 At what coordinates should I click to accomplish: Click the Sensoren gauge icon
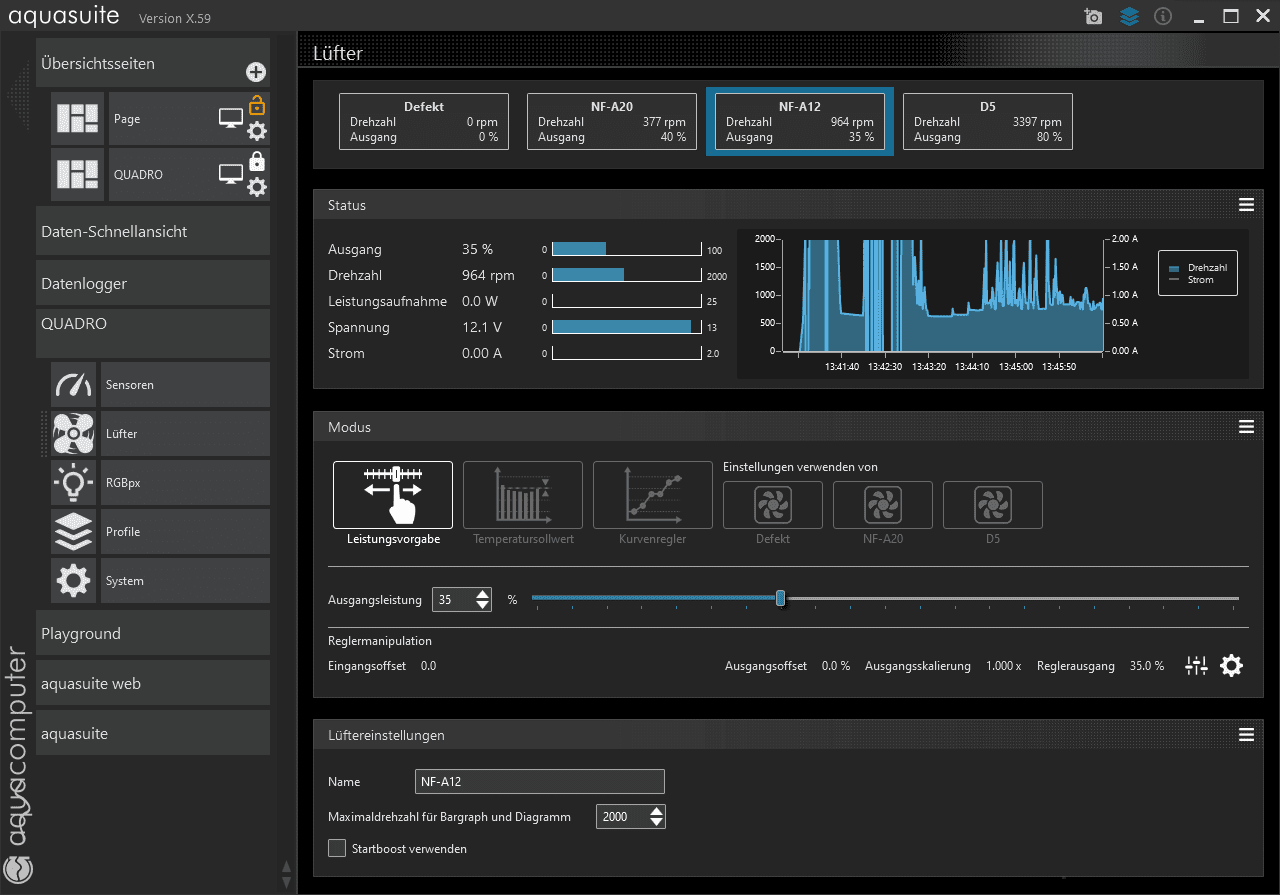coord(74,385)
